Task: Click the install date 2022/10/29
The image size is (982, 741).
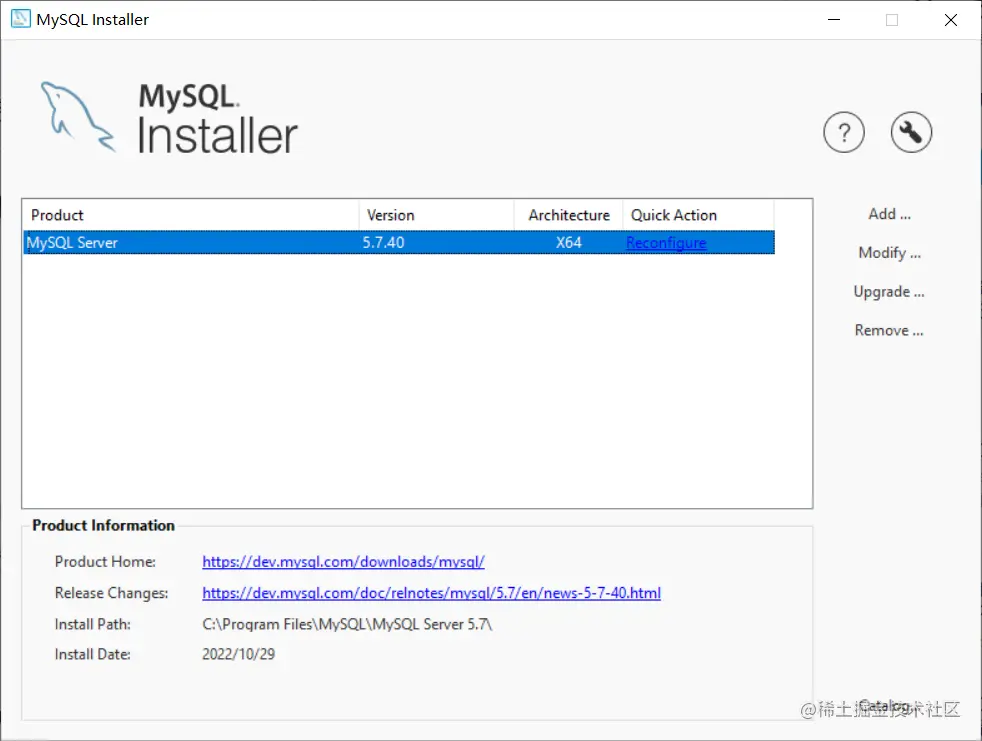Action: pyautogui.click(x=239, y=654)
